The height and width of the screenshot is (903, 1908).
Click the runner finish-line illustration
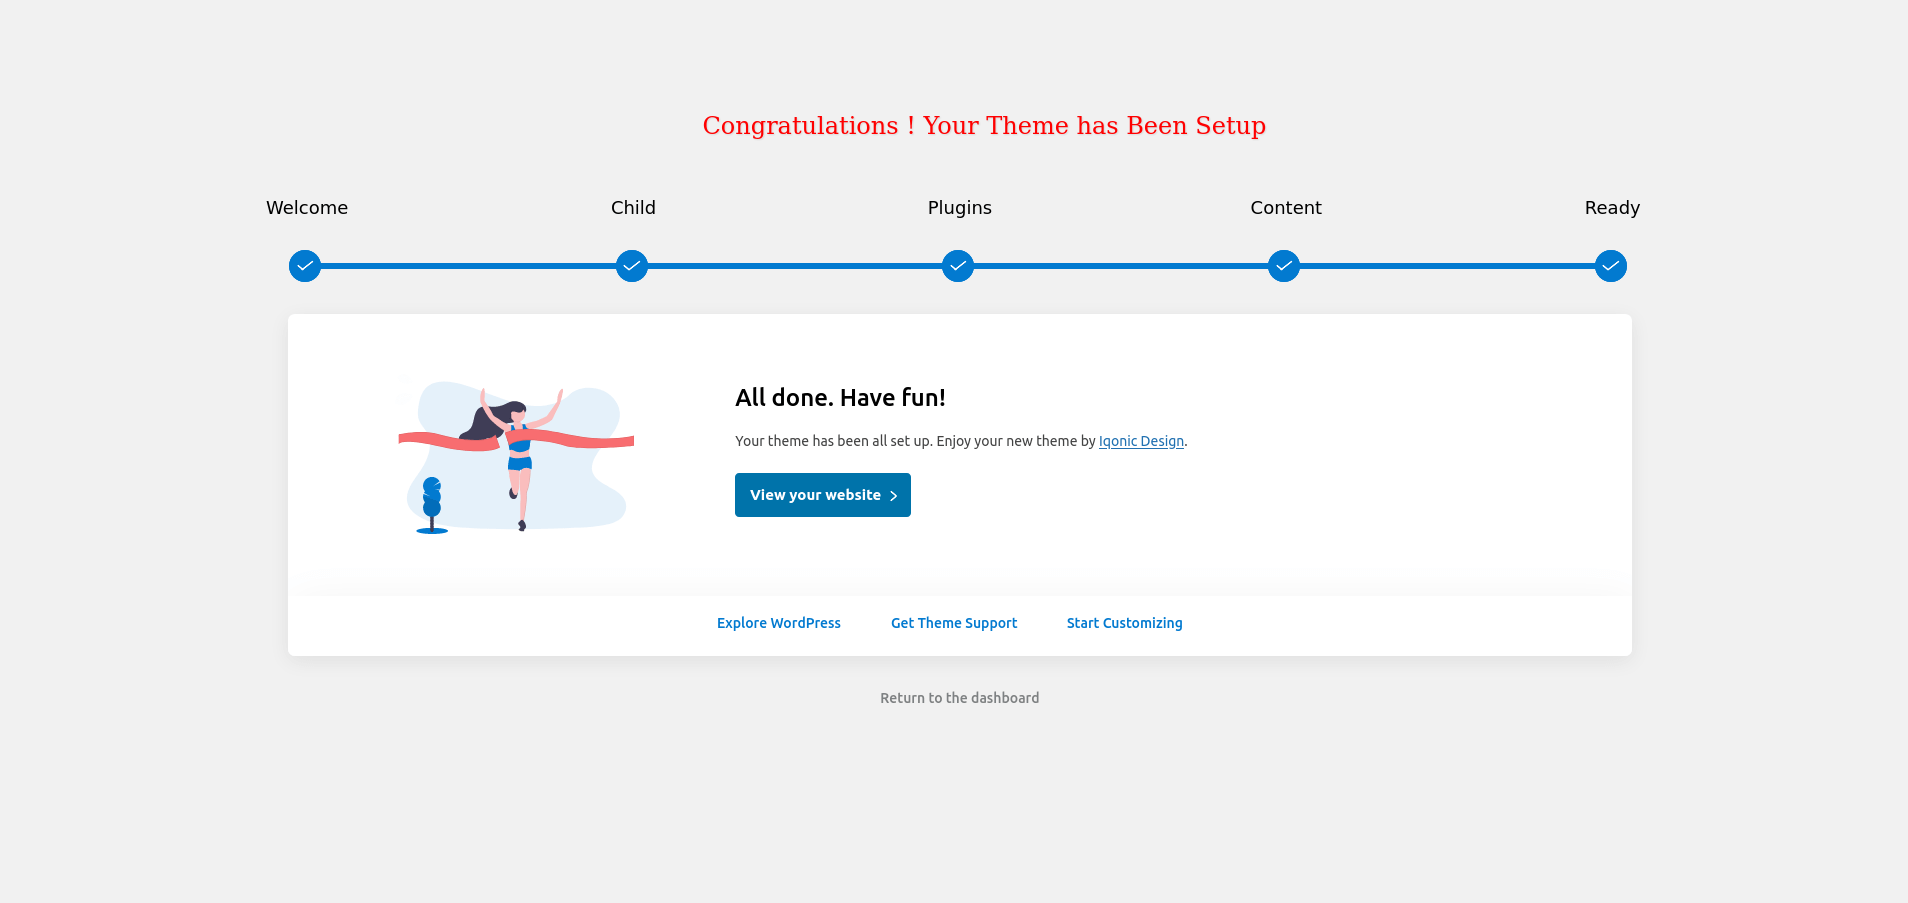point(516,457)
